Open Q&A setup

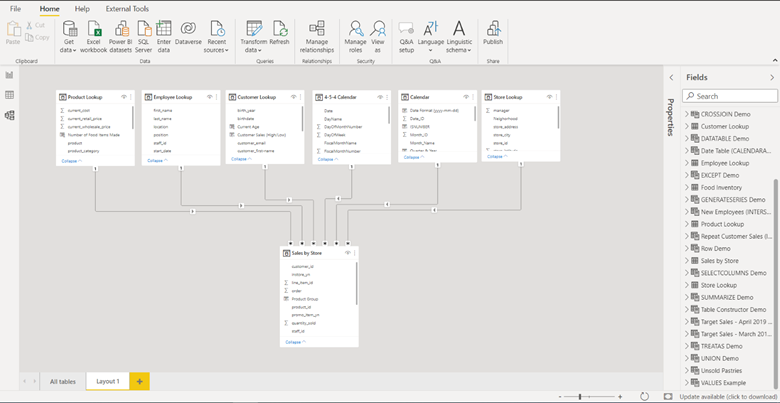[x=406, y=37]
